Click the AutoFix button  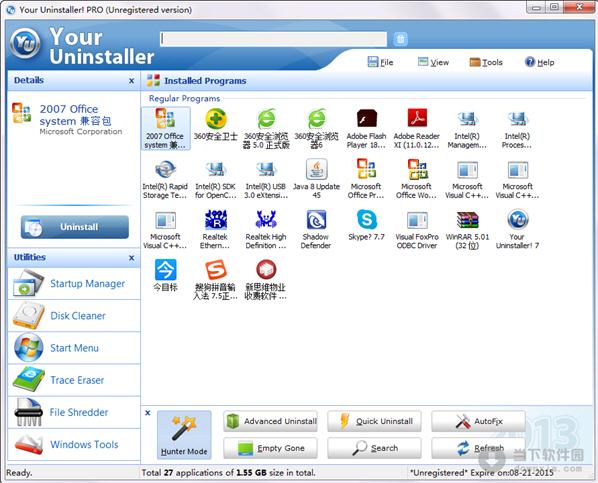pyautogui.click(x=479, y=421)
